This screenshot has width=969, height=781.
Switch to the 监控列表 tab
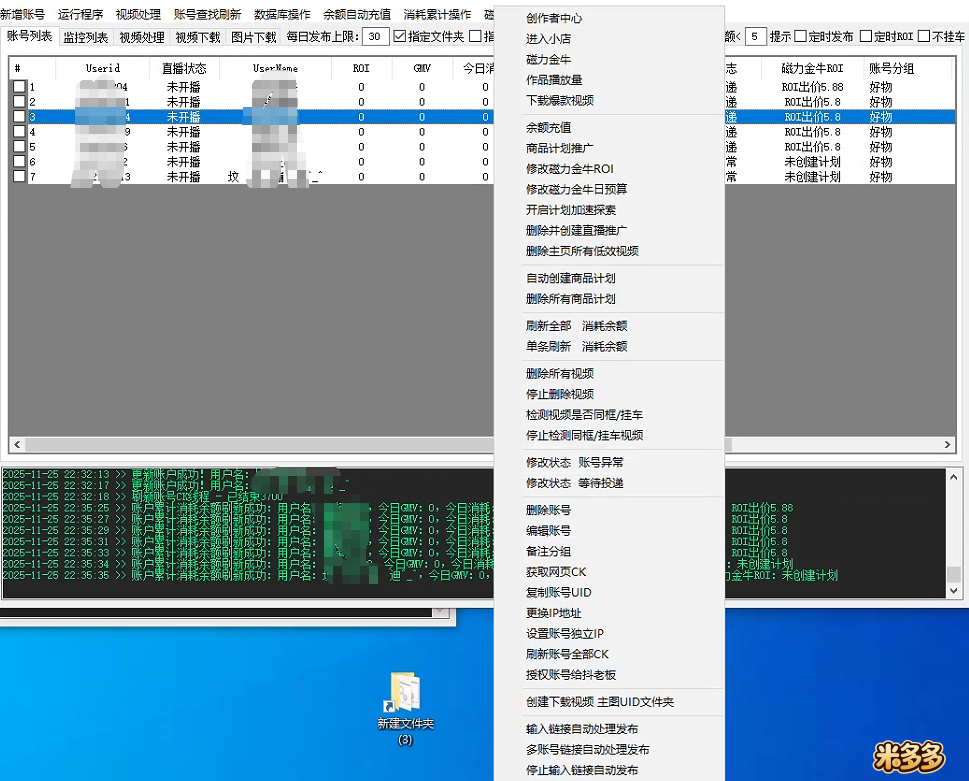coord(85,37)
